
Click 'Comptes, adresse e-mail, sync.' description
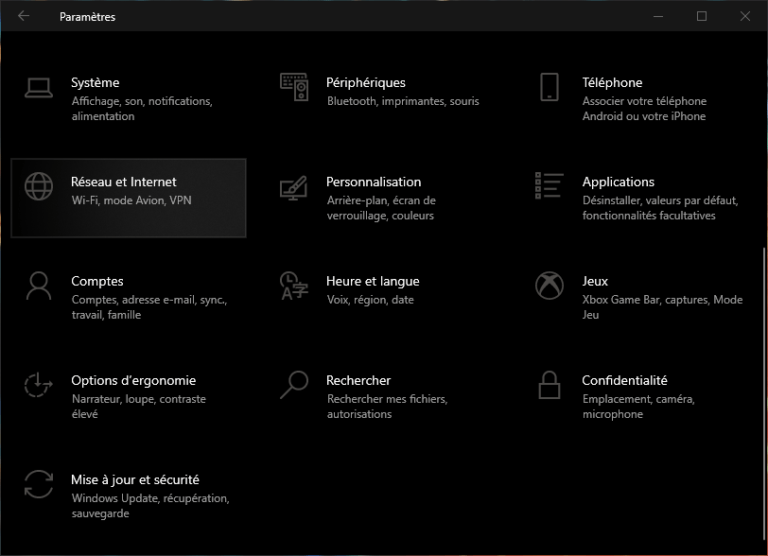(149, 307)
